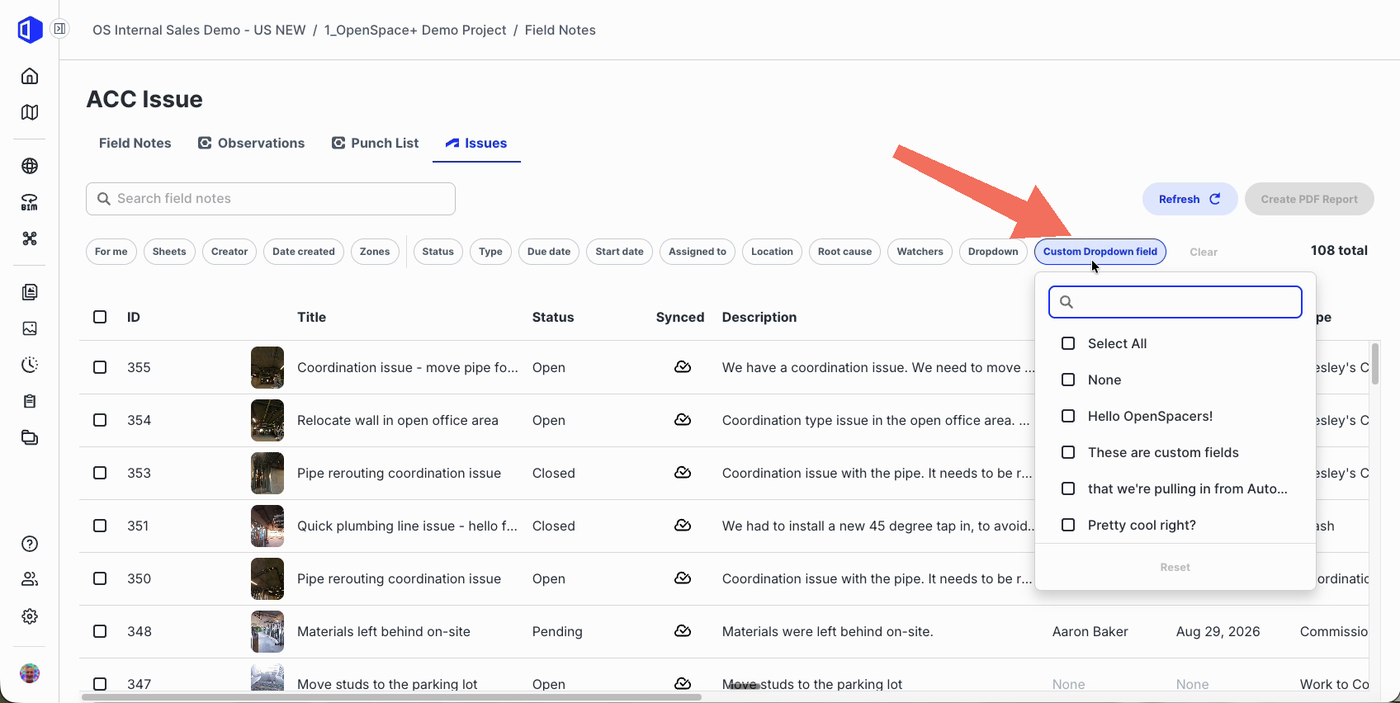Open the progress clock sidebar icon
The width and height of the screenshot is (1400, 703).
coord(30,365)
